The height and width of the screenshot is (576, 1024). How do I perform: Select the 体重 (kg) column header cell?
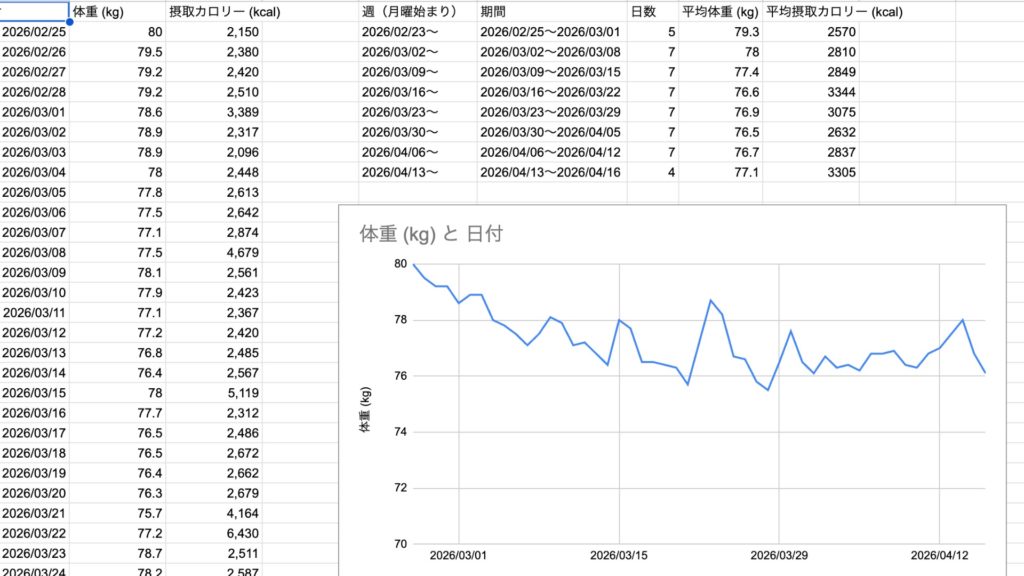tap(117, 12)
